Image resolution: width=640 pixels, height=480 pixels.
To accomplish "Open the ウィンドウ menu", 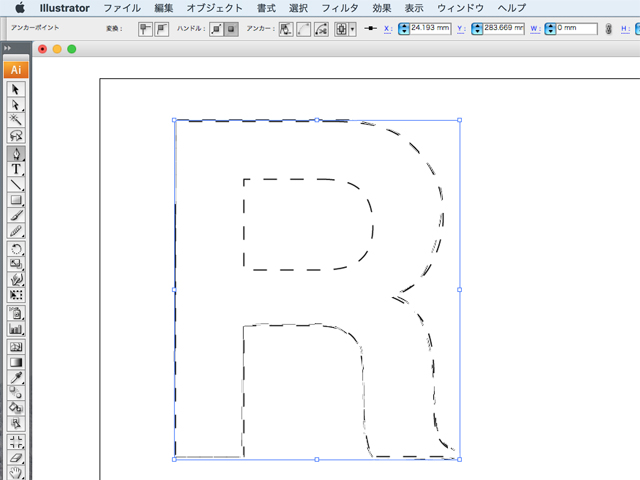I will [x=461, y=8].
